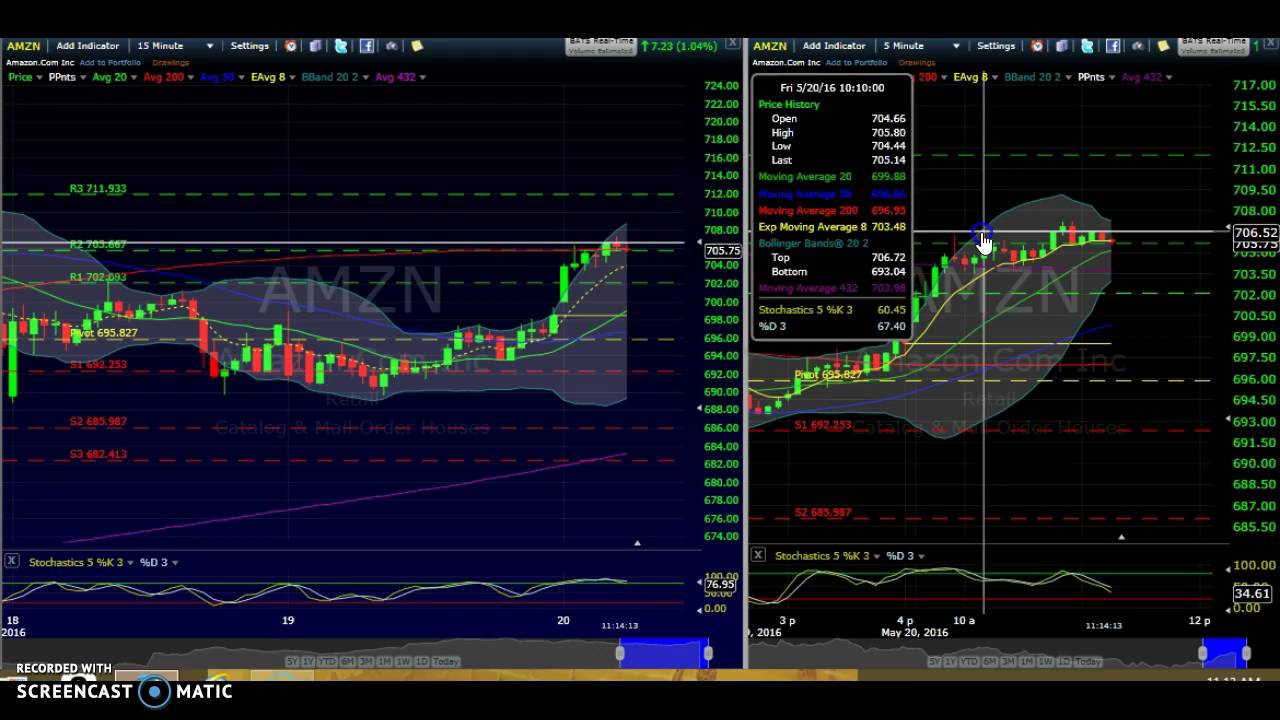Open Settings in 5 Minute chart
The image size is (1280, 720).
click(996, 46)
